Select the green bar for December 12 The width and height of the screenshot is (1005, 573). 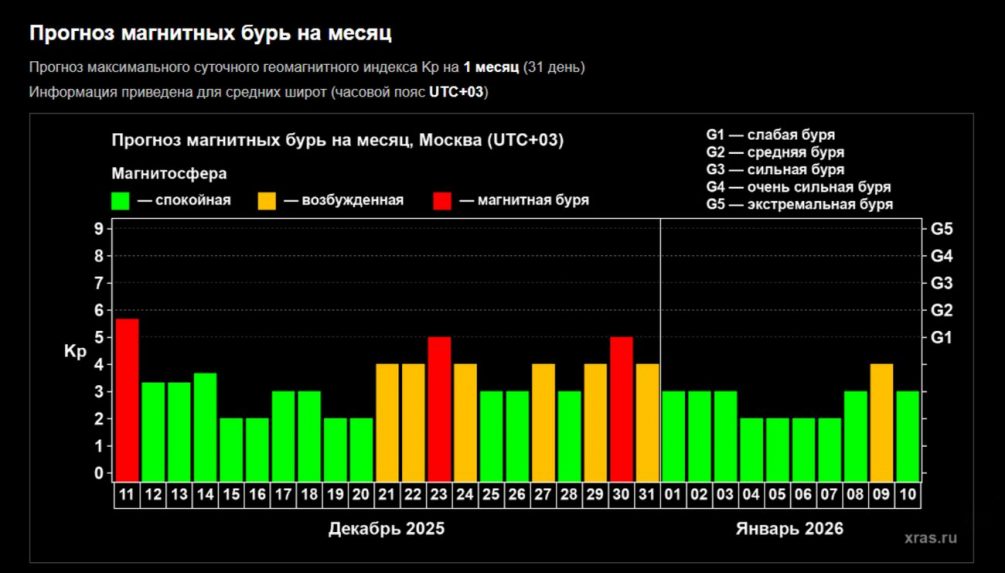[x=153, y=431]
